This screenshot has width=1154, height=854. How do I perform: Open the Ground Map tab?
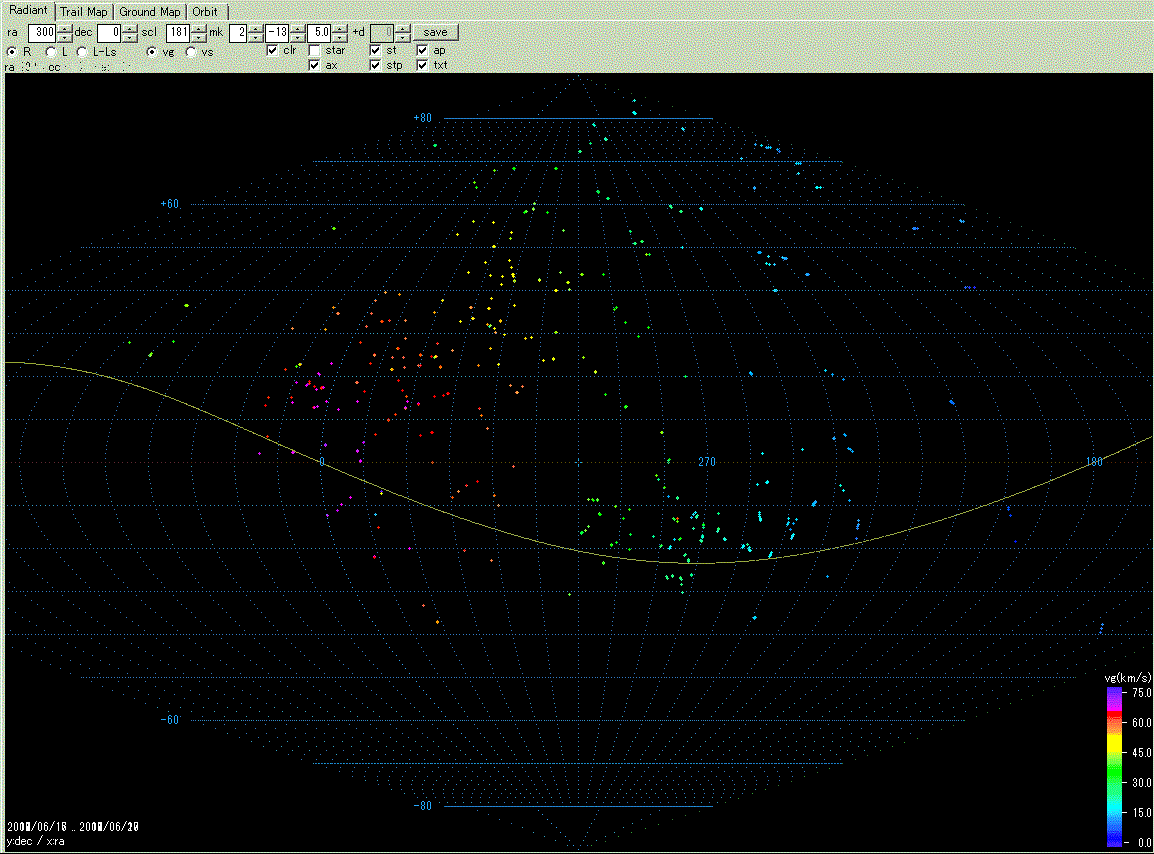(150, 12)
